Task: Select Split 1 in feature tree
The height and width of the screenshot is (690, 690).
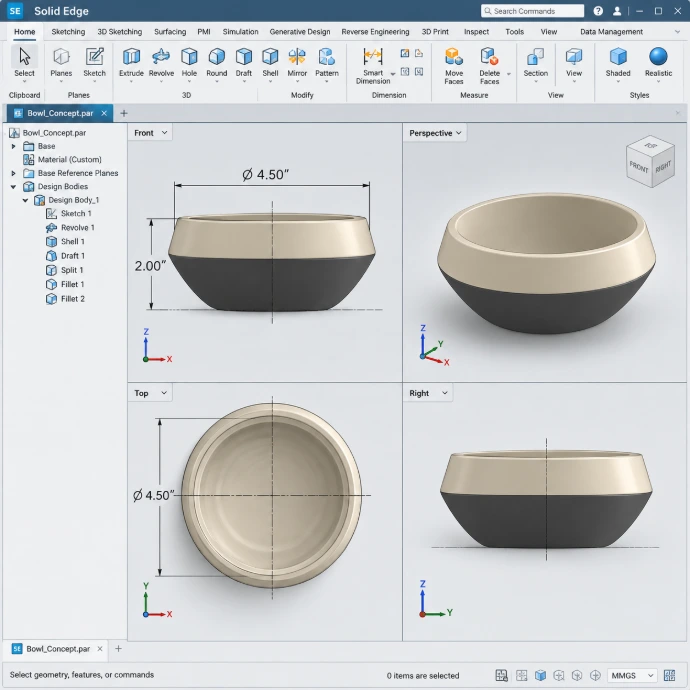Action: (65, 270)
